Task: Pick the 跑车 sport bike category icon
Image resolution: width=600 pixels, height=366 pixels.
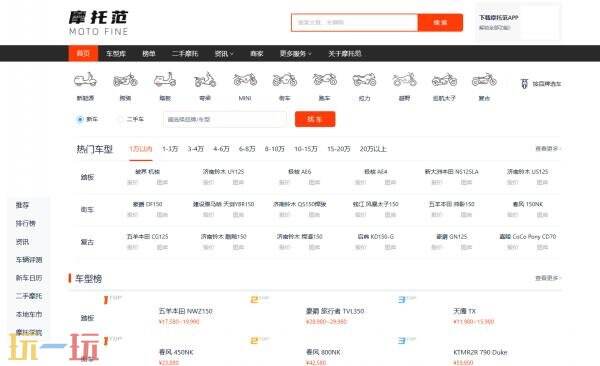Action: coord(324,80)
